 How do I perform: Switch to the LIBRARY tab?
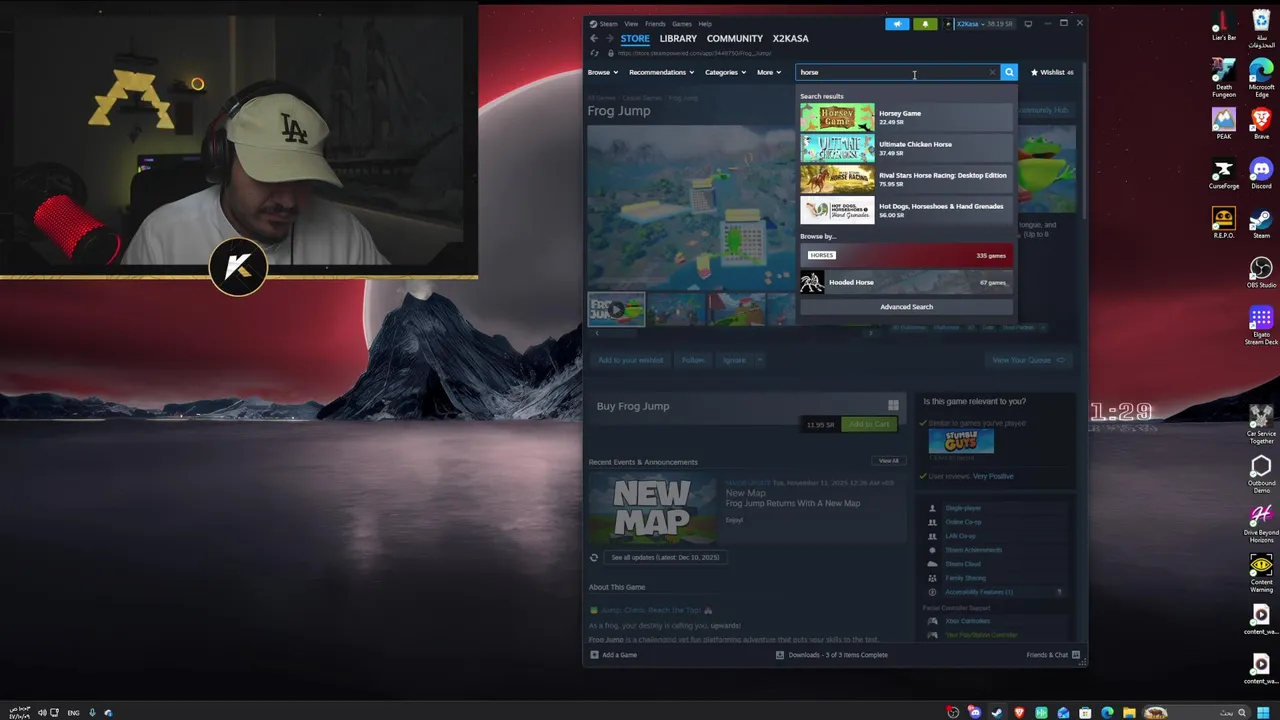(x=678, y=38)
